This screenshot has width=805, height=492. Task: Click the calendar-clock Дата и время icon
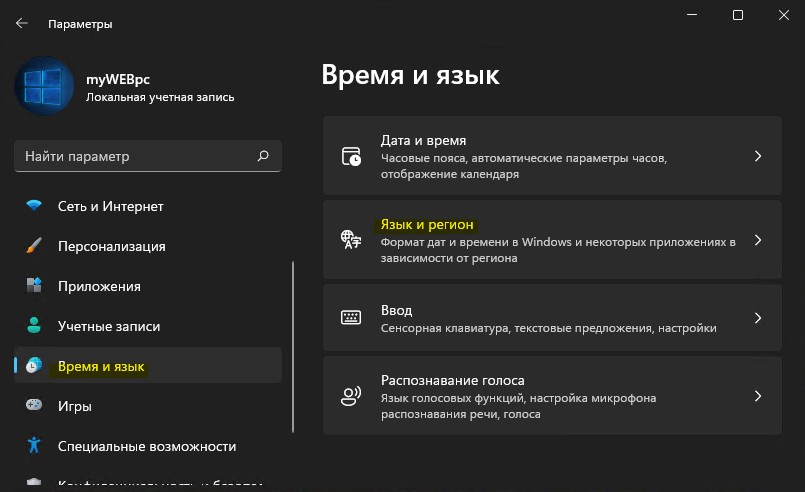coord(351,156)
